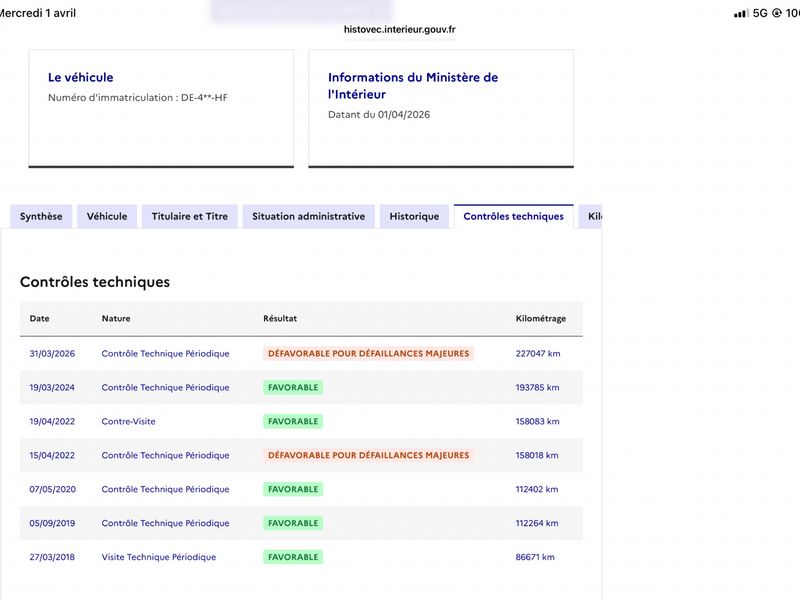Select the 31/03/2026 inspection date
Viewport: 800px width, 600px height.
pos(53,353)
